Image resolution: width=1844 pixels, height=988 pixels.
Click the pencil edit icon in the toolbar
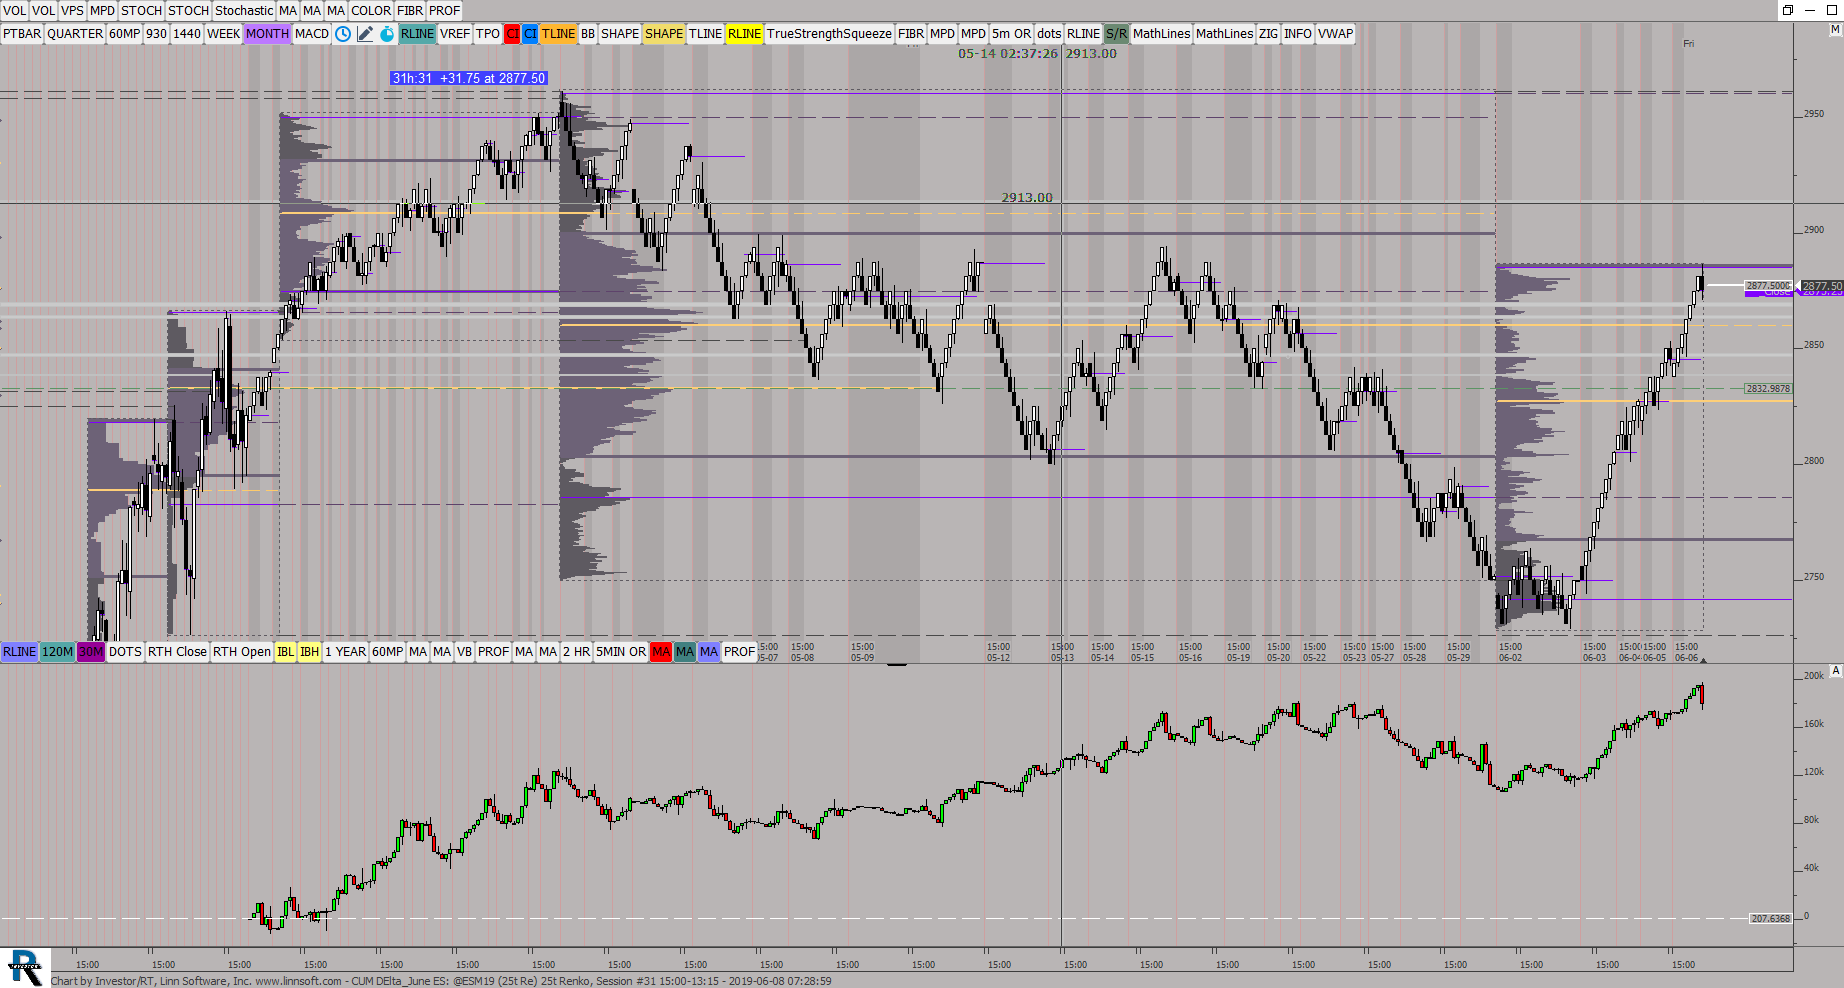[365, 34]
